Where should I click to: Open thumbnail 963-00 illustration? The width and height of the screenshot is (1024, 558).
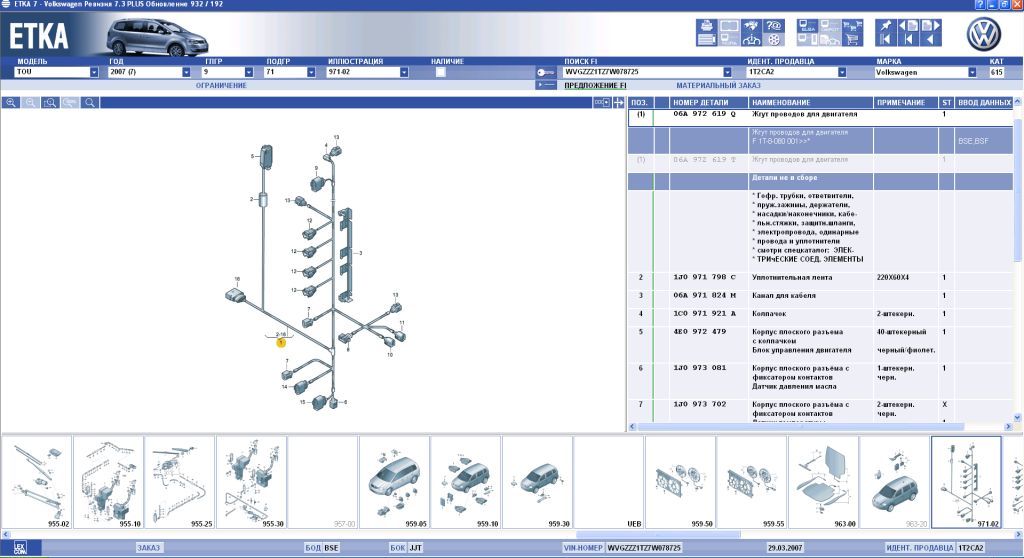(823, 482)
